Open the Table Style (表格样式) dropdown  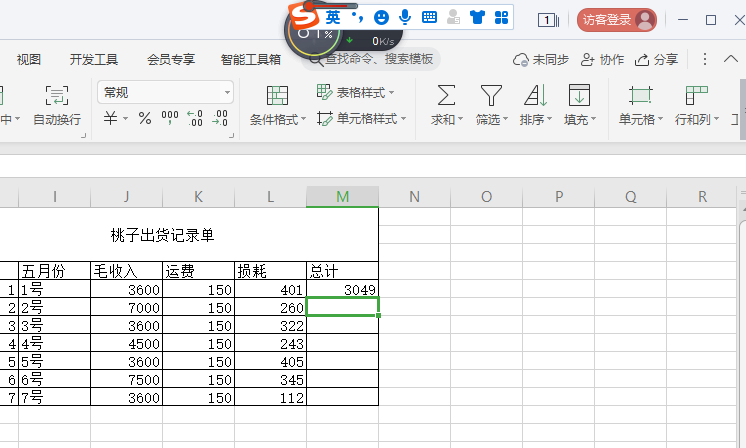356,93
